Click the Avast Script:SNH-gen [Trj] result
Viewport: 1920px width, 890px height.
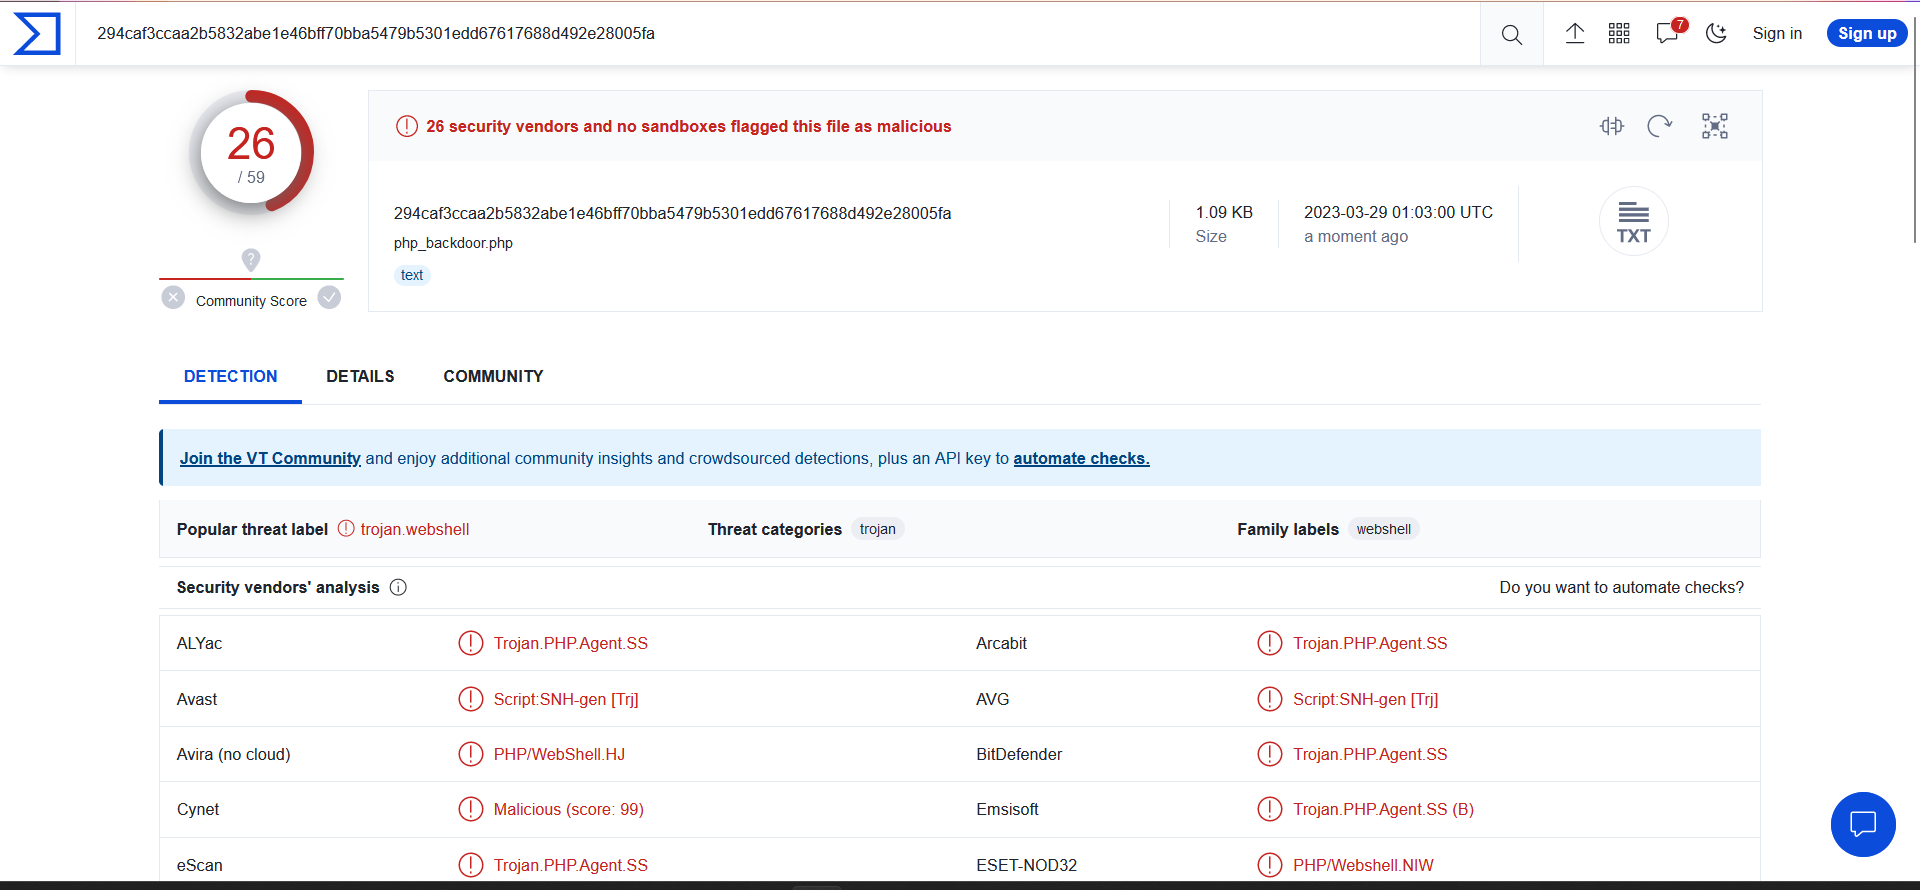[566, 700]
